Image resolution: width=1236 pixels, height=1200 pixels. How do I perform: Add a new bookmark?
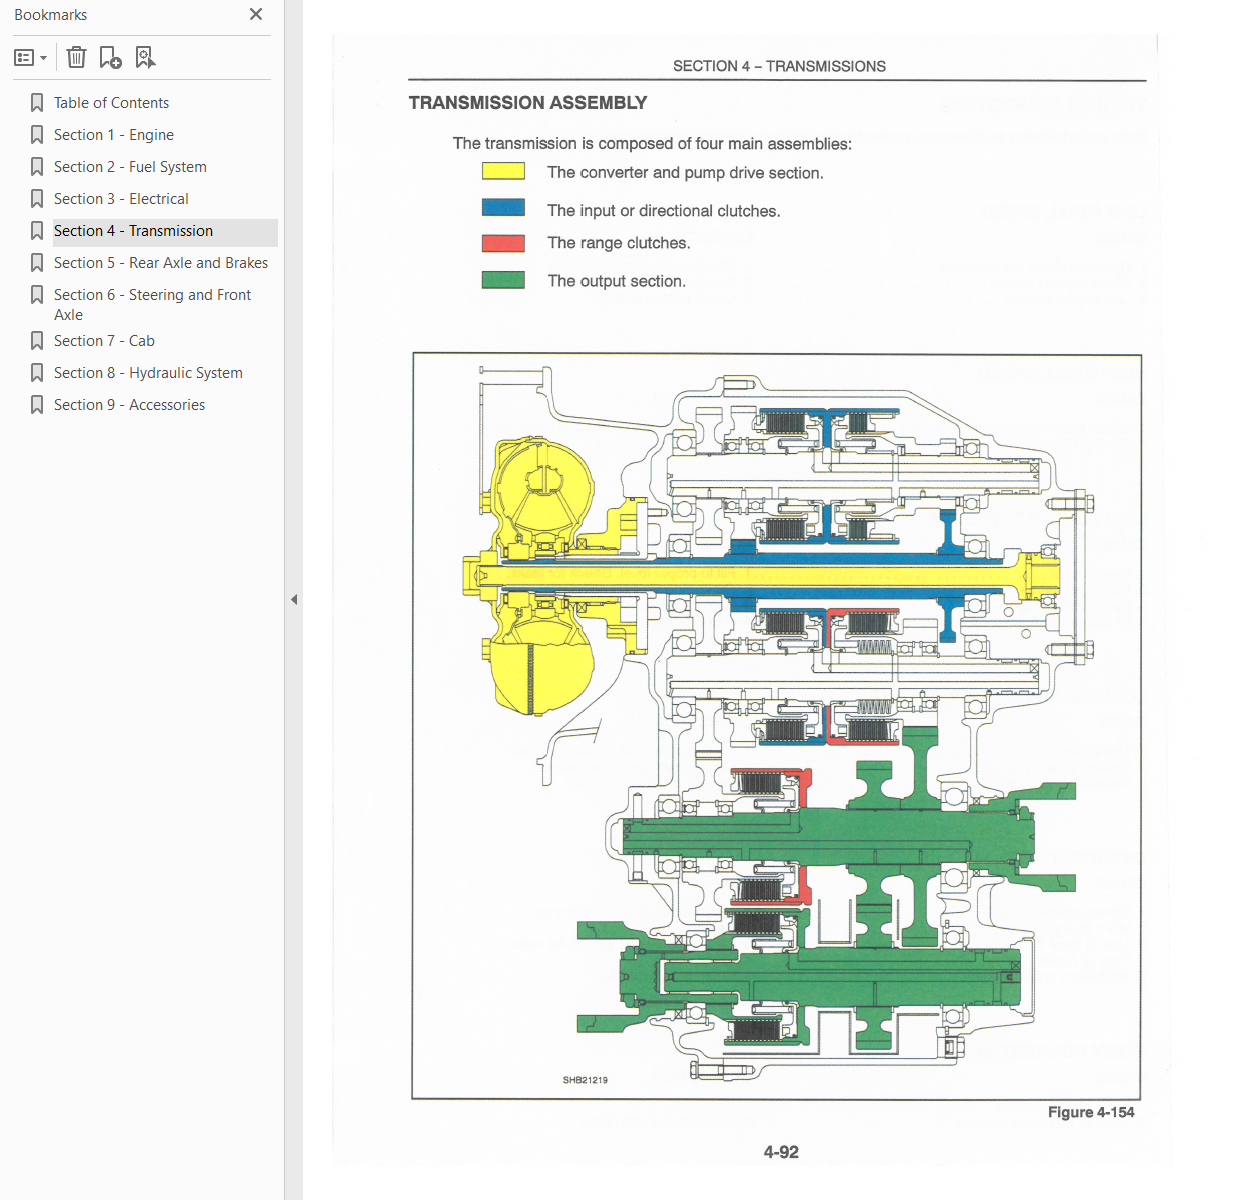(x=110, y=58)
